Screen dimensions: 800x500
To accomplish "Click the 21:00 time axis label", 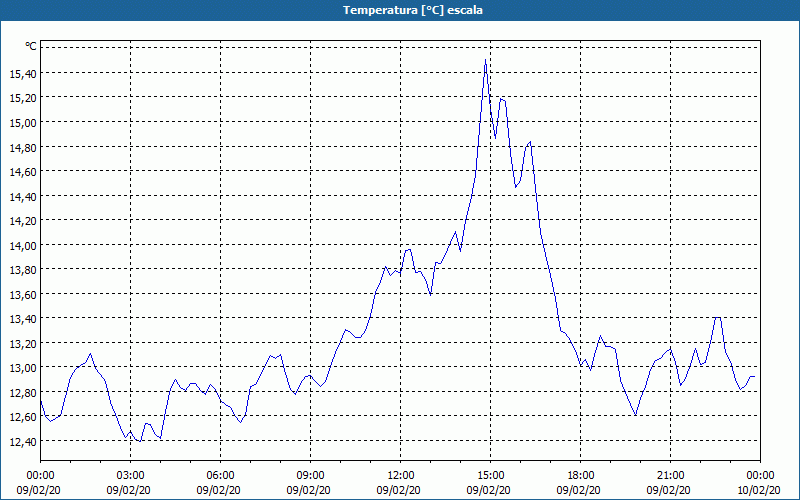I will tap(670, 476).
